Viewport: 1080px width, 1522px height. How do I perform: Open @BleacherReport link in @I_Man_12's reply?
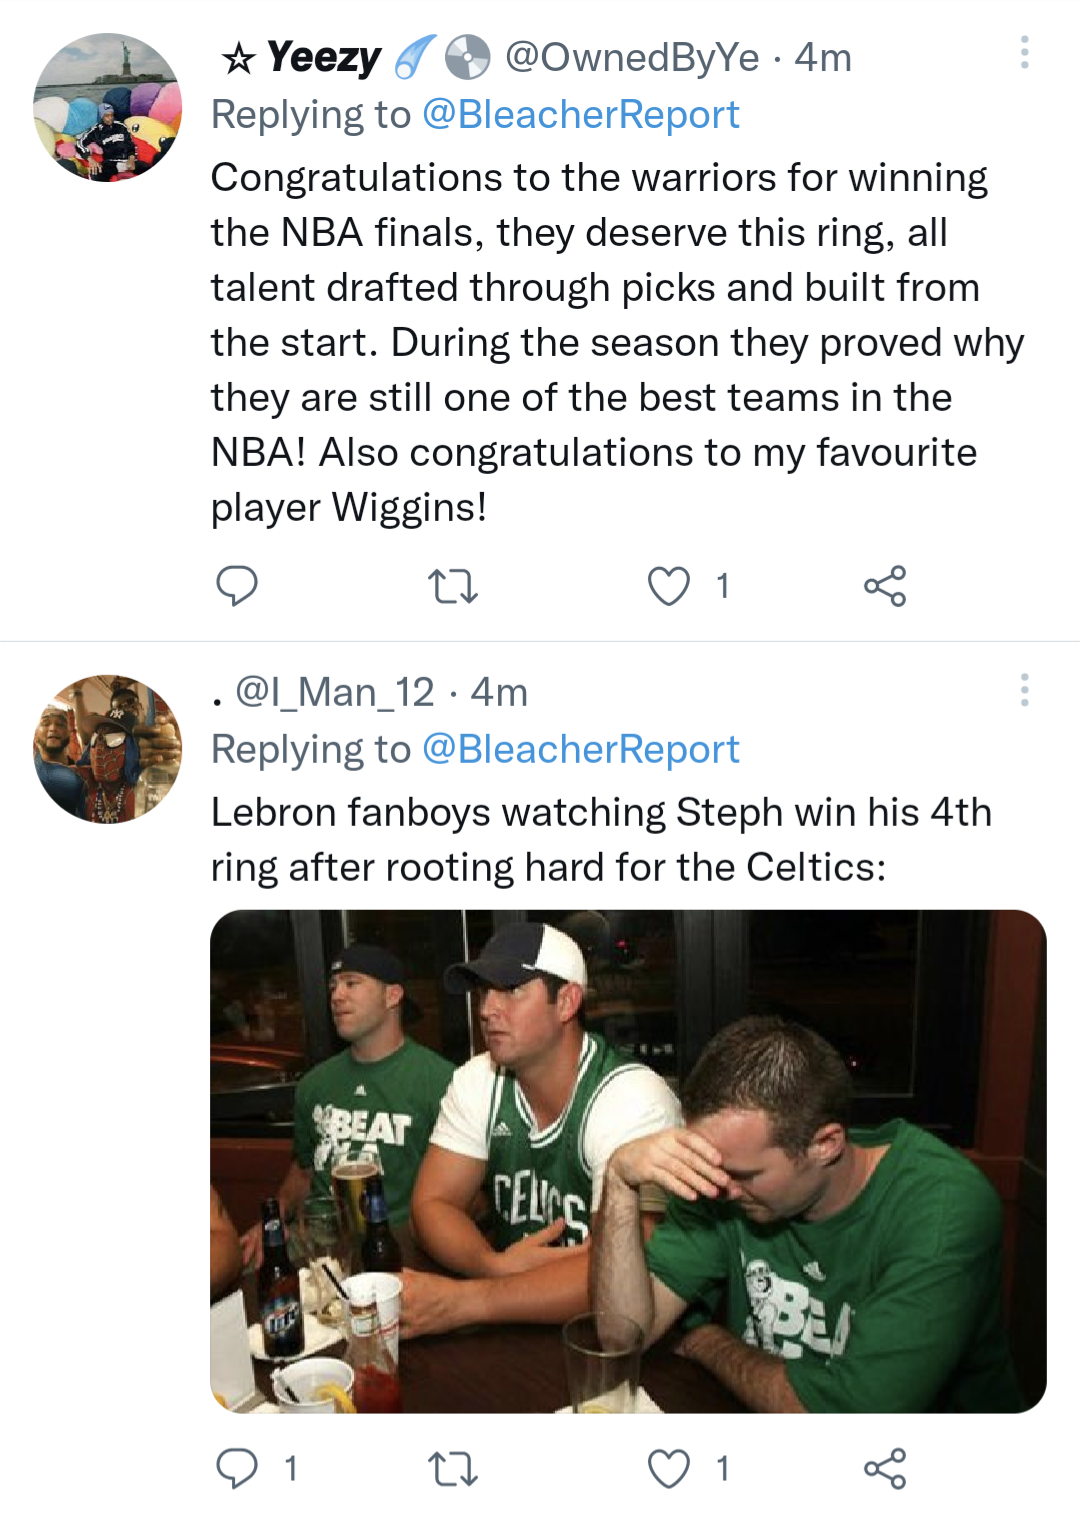pyautogui.click(x=580, y=750)
